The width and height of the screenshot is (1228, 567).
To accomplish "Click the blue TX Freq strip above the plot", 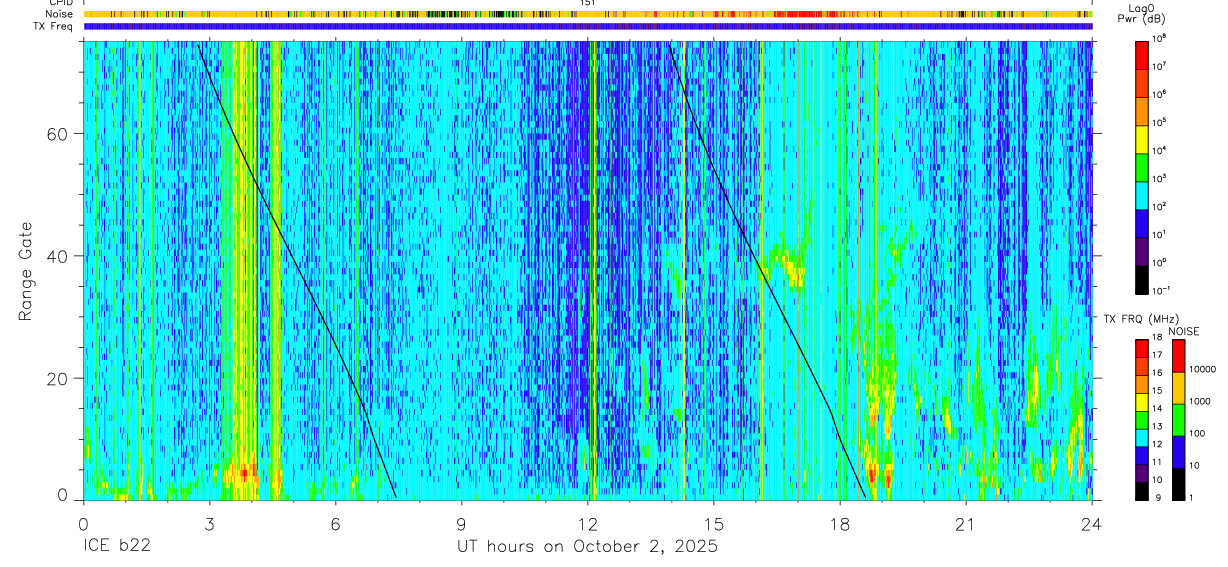I will tap(587, 26).
